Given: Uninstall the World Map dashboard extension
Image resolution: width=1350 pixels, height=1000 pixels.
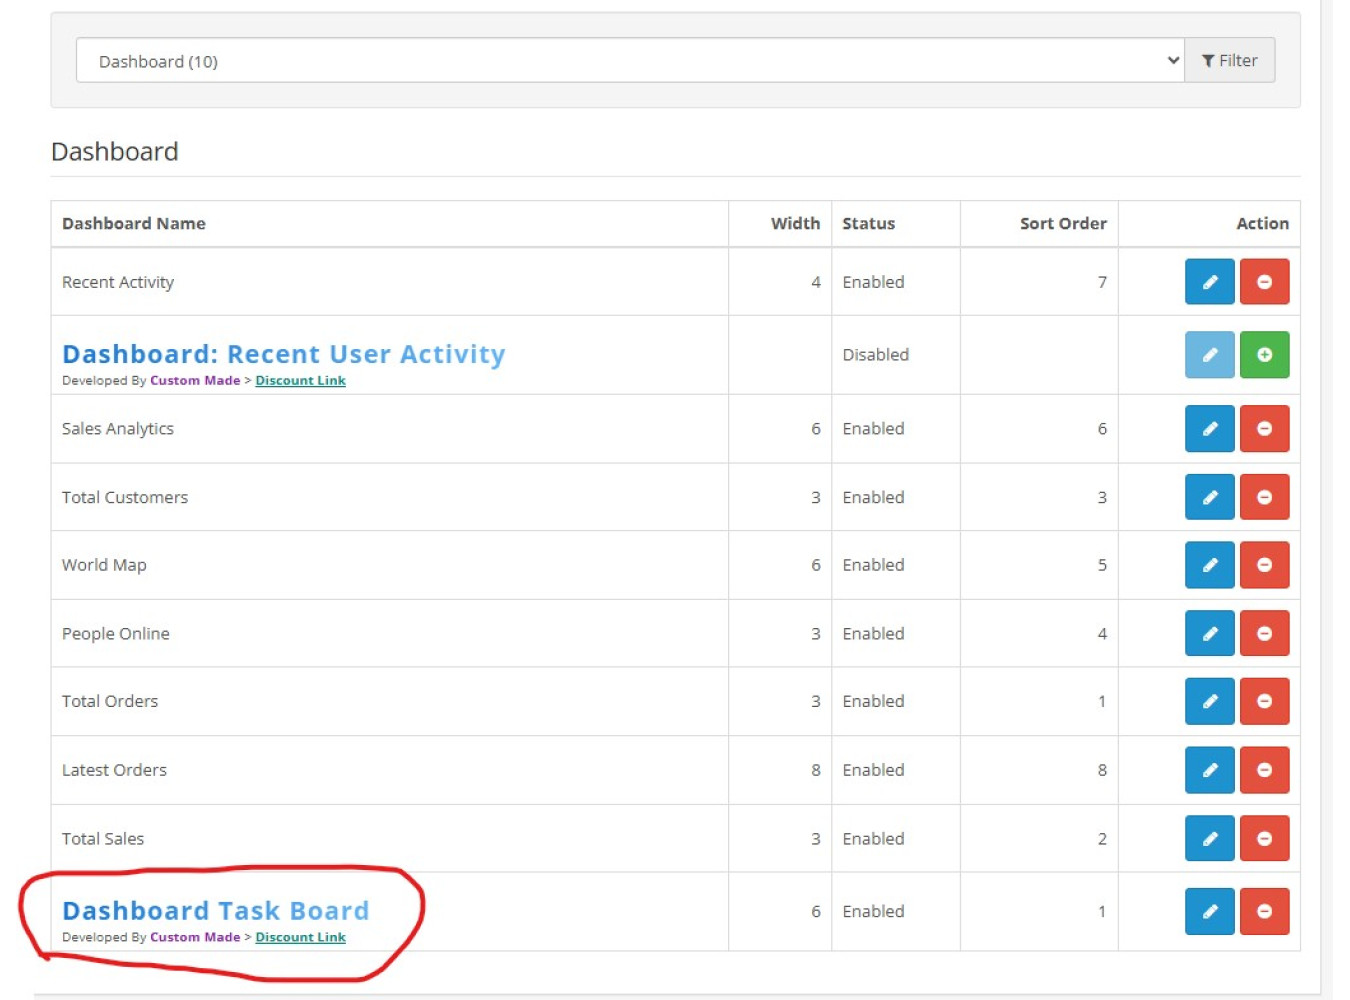Looking at the screenshot, I should click(1264, 565).
